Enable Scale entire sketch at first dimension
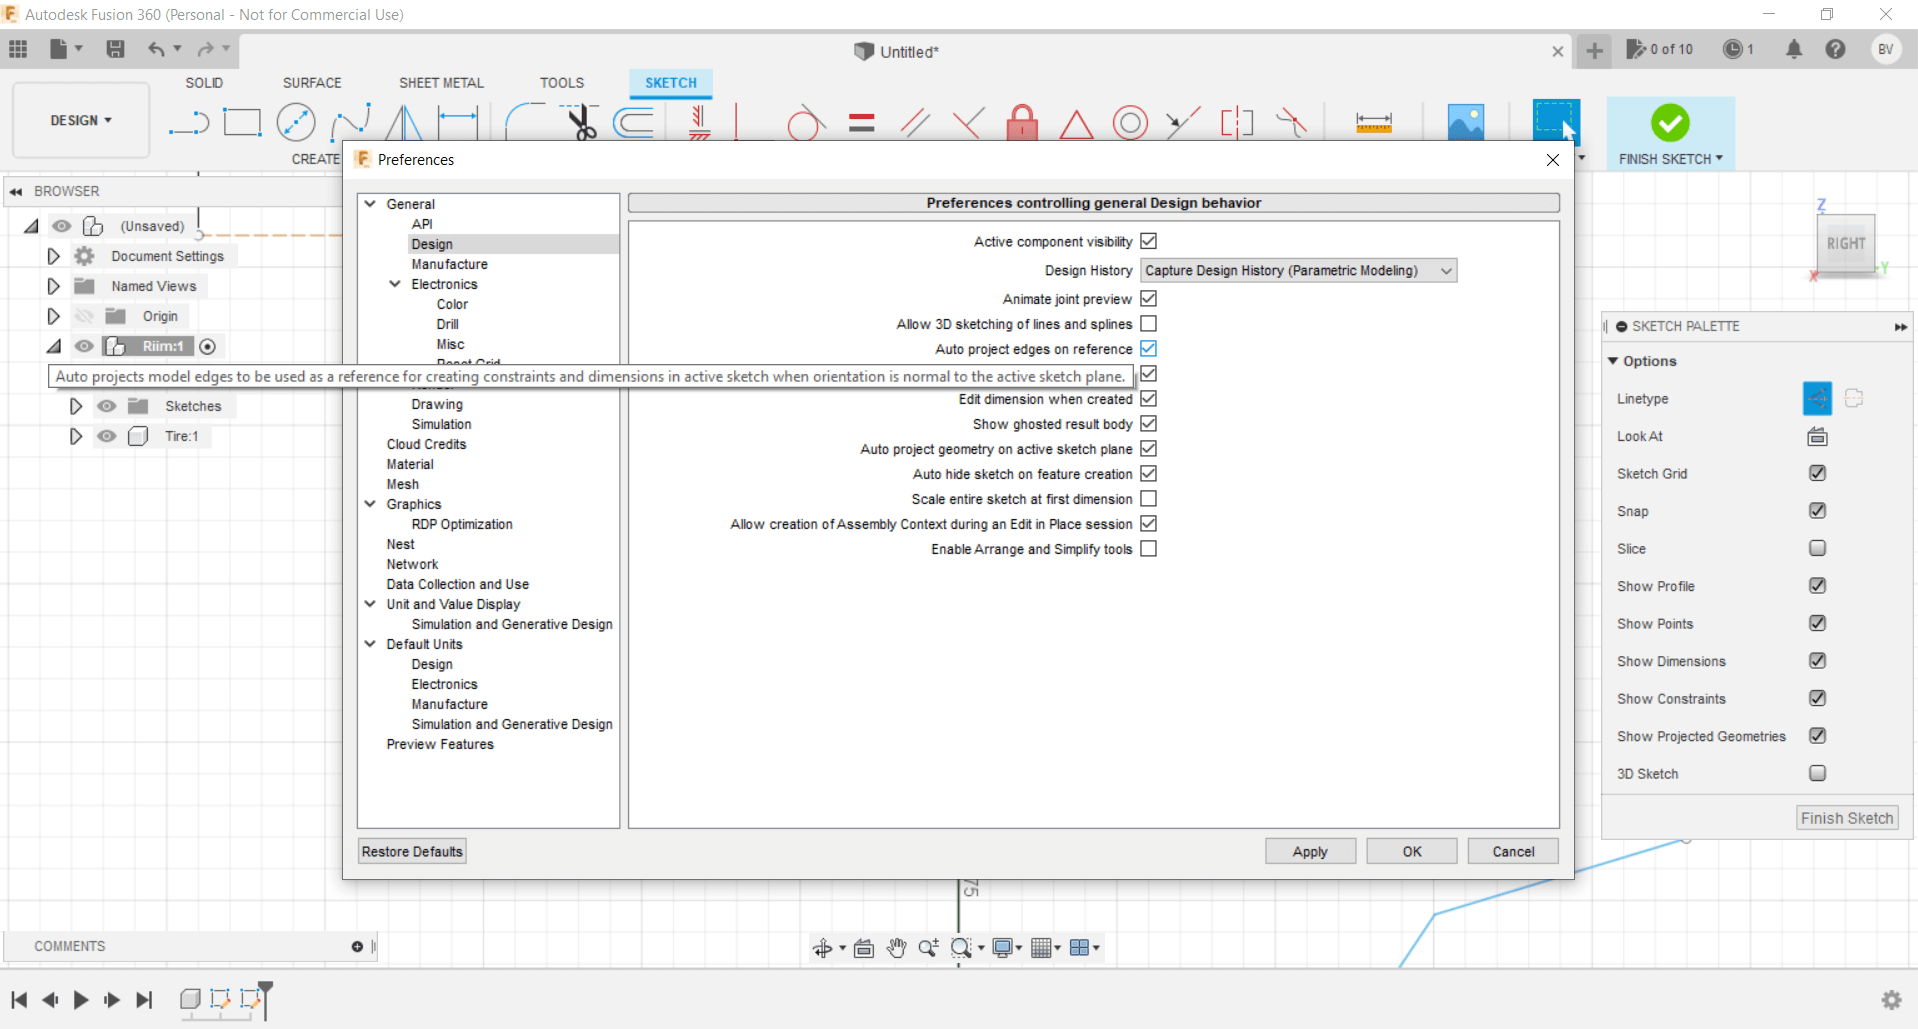The image size is (1918, 1029). click(x=1149, y=499)
